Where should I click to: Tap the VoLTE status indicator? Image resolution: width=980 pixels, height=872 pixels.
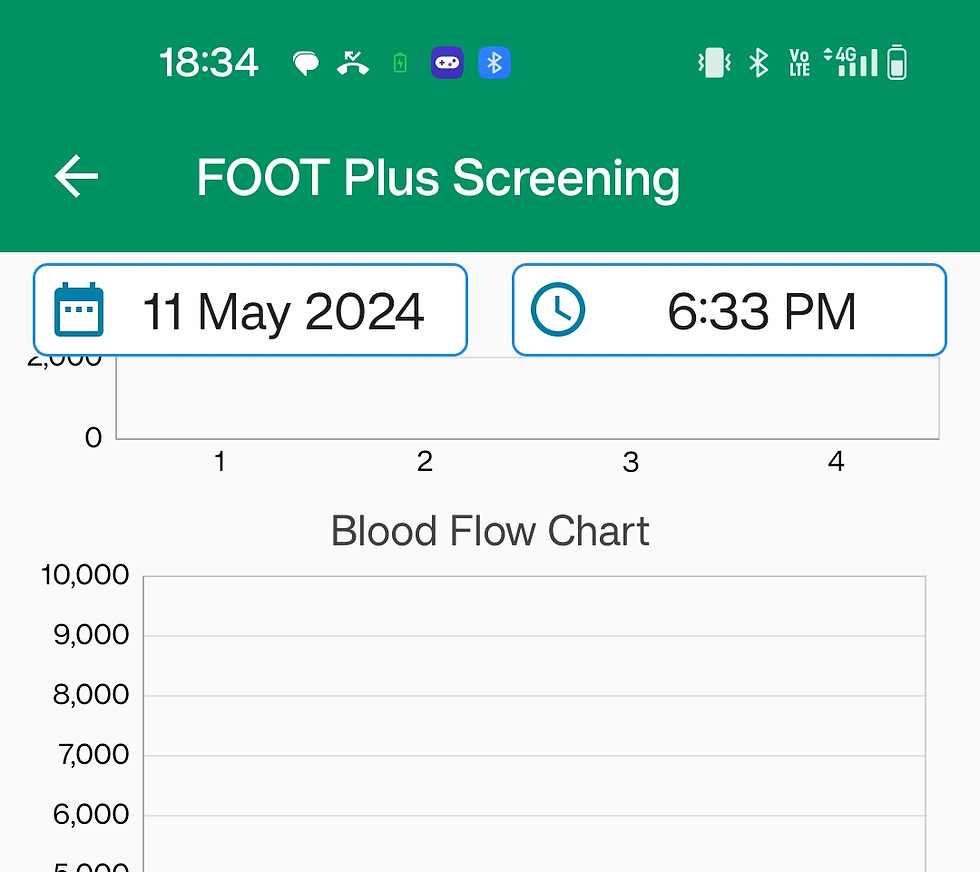pyautogui.click(x=799, y=63)
